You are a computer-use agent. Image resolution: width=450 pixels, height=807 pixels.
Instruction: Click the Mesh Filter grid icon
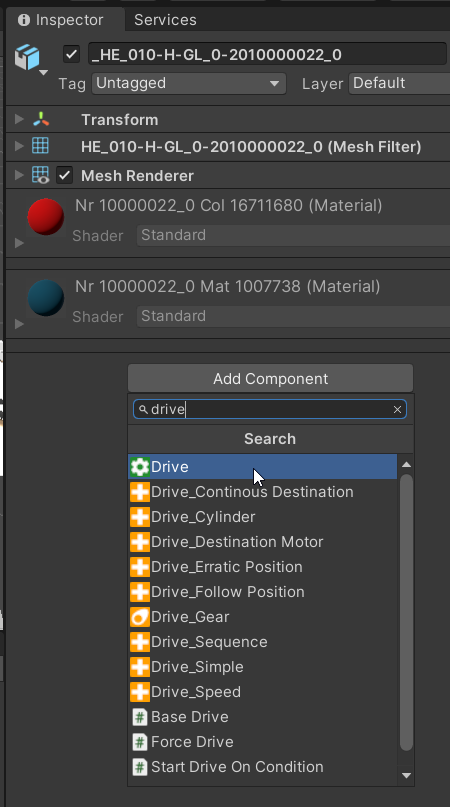click(41, 146)
